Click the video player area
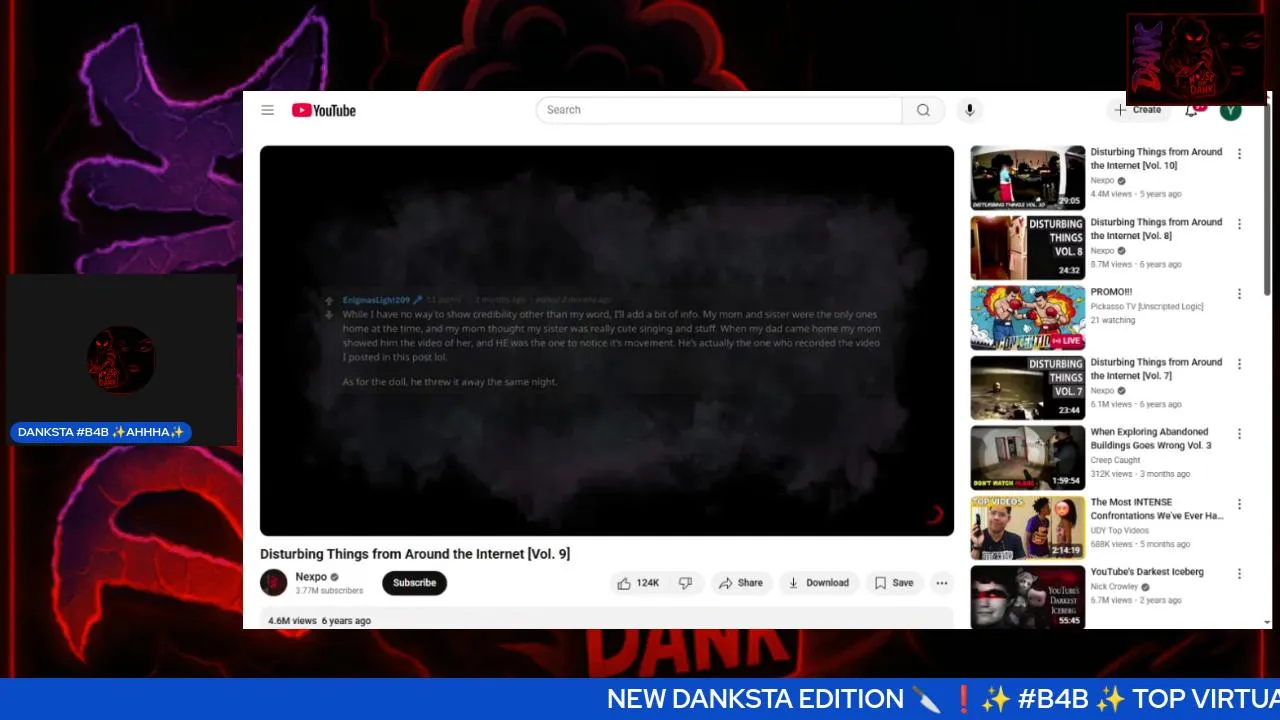 tap(607, 341)
